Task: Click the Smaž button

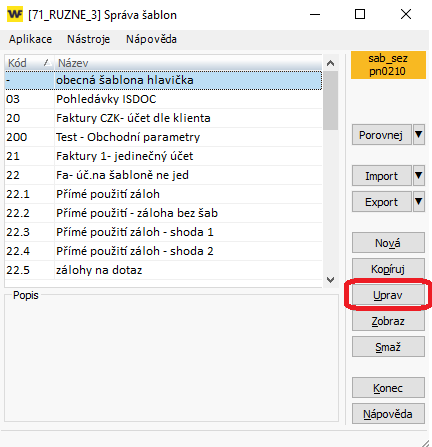Action: tap(388, 347)
